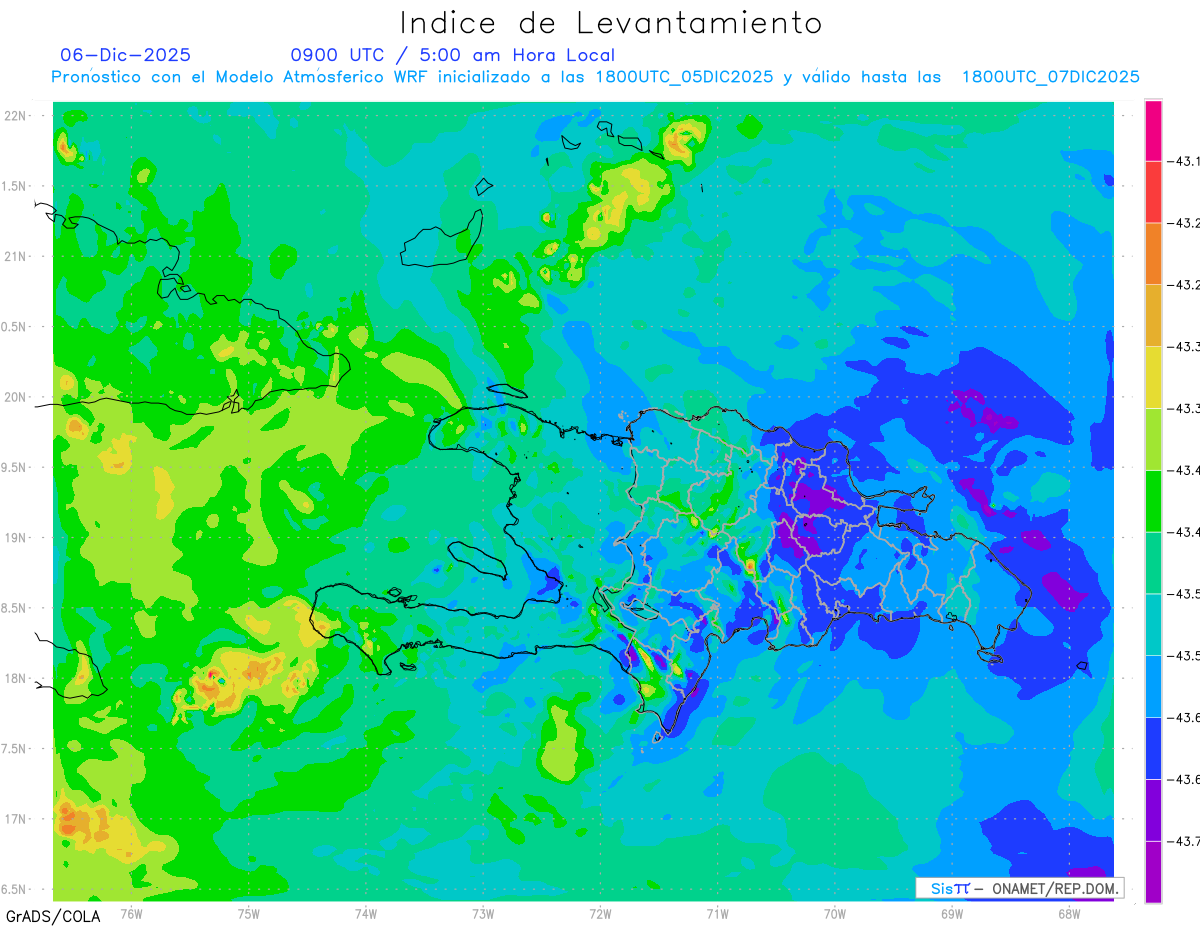This screenshot has width=1200, height=927.
Task: Click the '72W' longitude label
Action: [x=600, y=913]
